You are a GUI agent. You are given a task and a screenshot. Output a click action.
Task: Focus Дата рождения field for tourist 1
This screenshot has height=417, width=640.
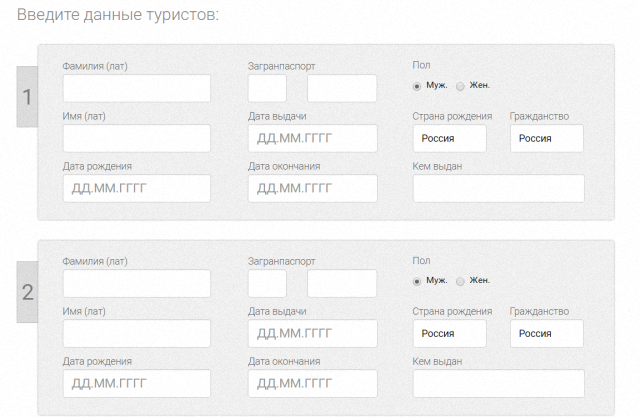137,188
